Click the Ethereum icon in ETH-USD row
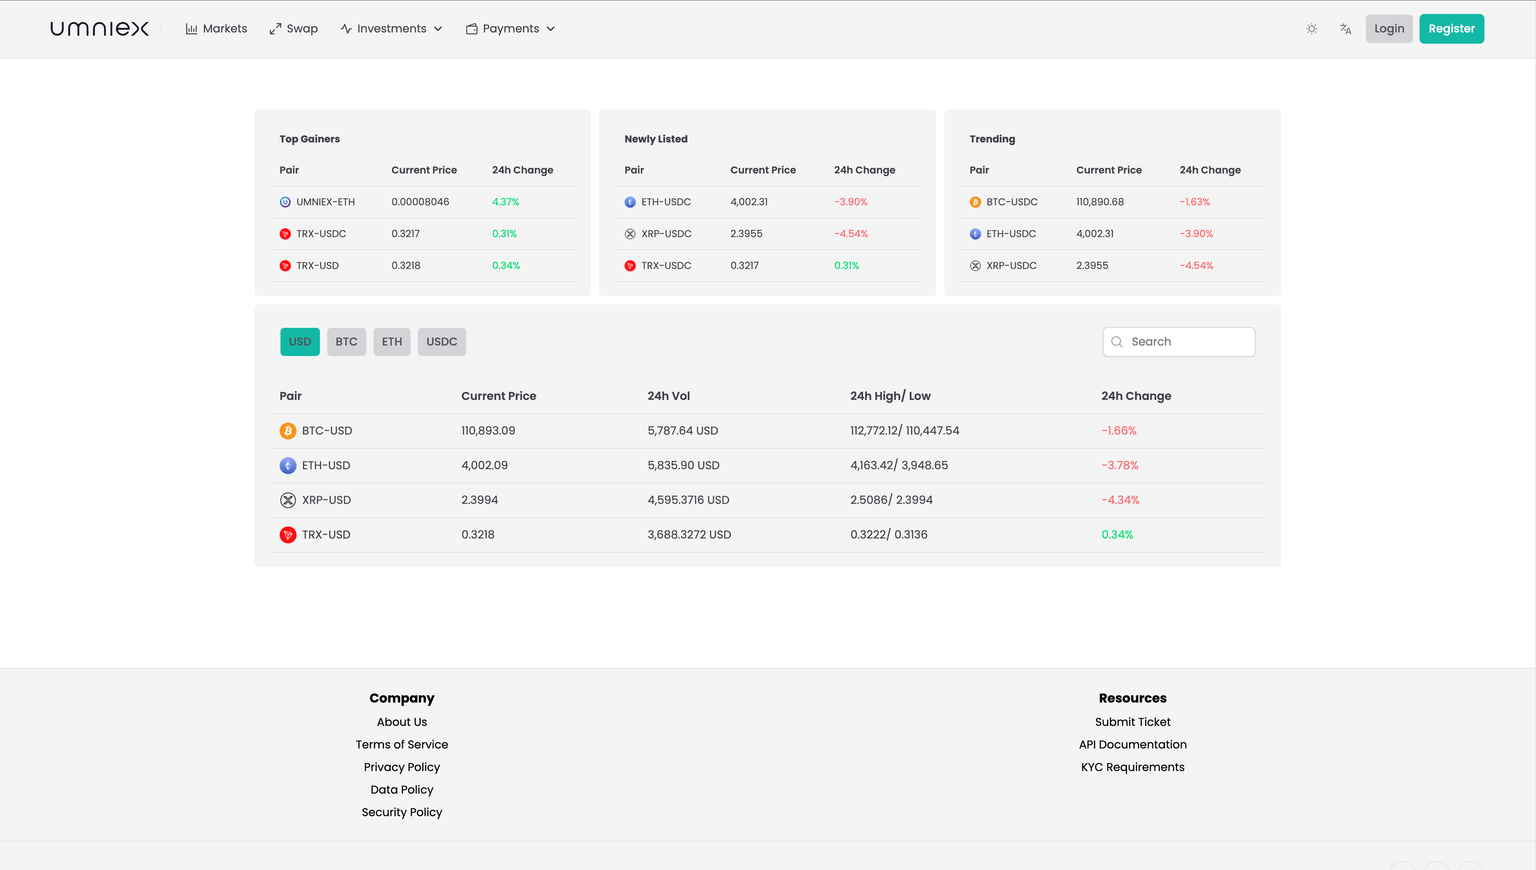This screenshot has width=1536, height=870. click(288, 466)
